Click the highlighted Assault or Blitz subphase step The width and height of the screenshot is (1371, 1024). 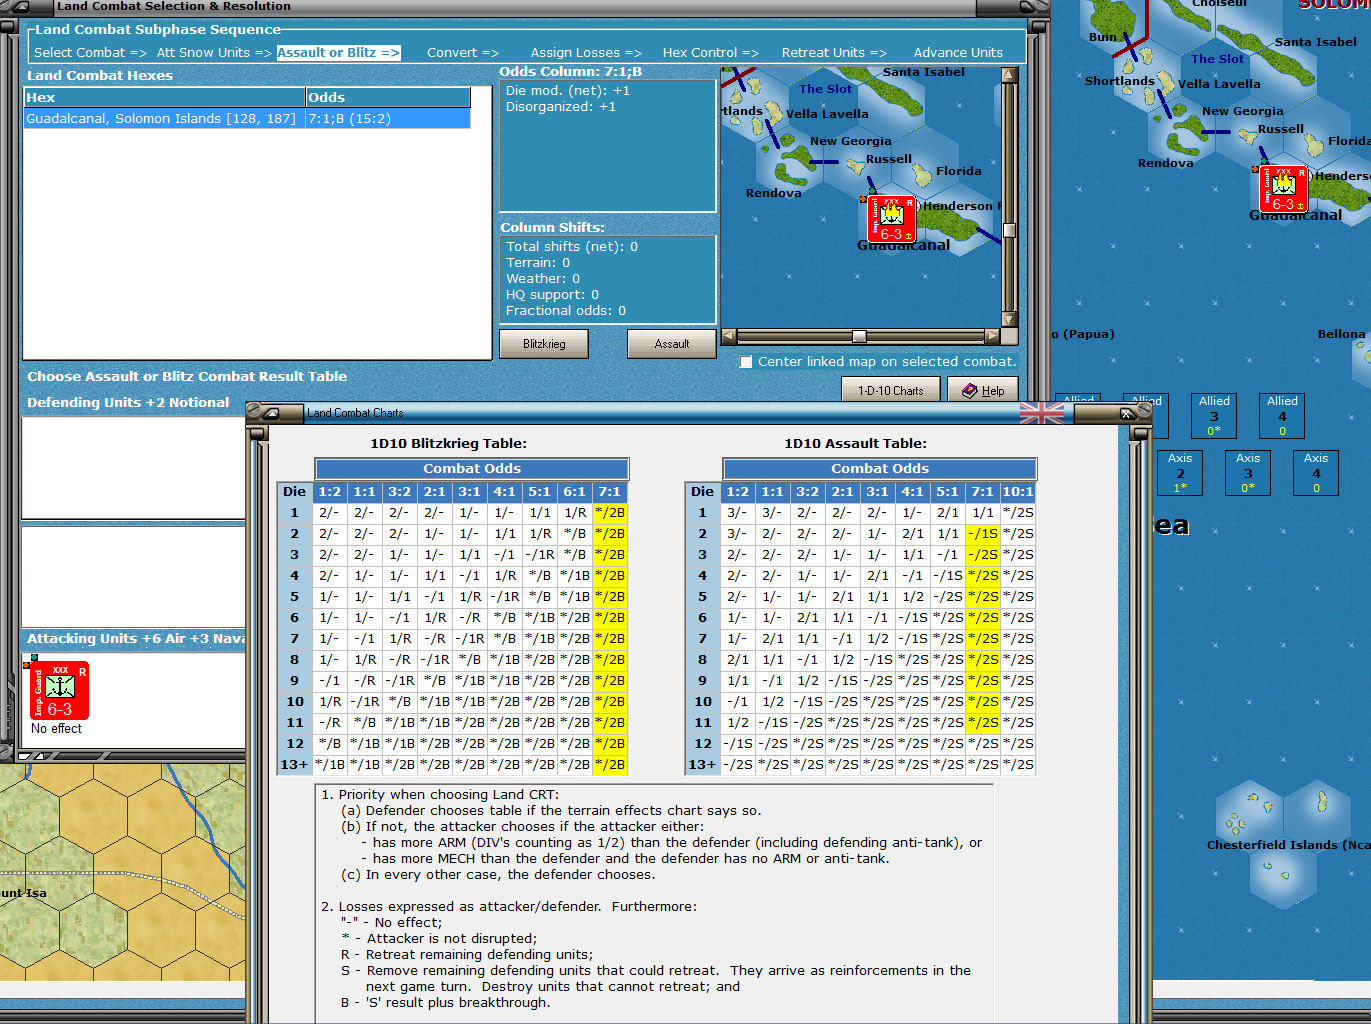(338, 53)
